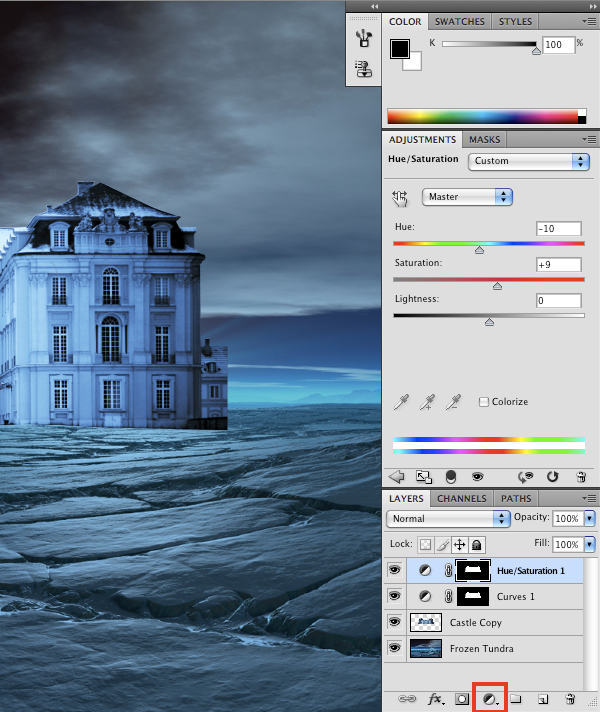
Task: Open the Adjustments panel options menu
Action: 589,139
